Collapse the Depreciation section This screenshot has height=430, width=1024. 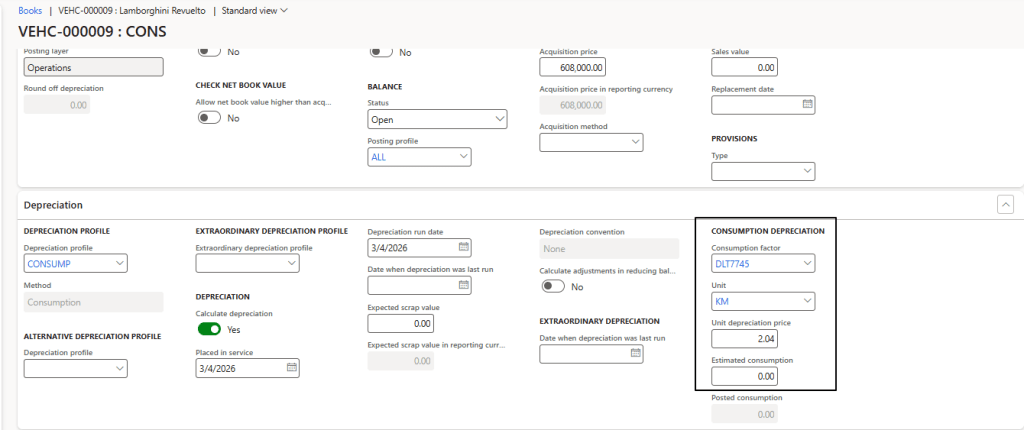(x=1005, y=204)
